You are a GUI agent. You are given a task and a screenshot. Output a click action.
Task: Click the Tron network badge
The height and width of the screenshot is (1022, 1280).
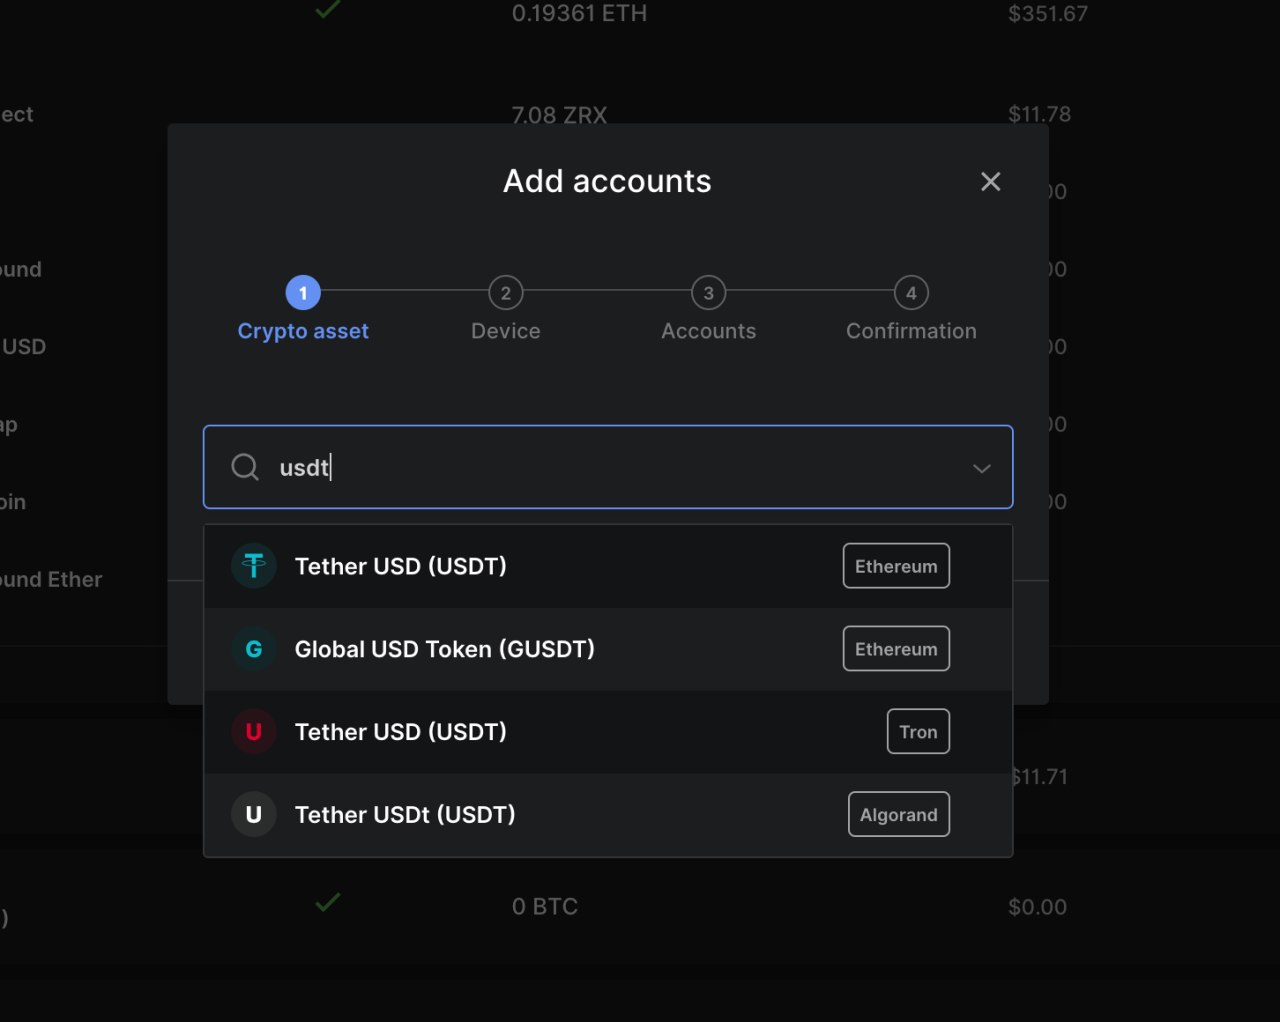pos(918,732)
